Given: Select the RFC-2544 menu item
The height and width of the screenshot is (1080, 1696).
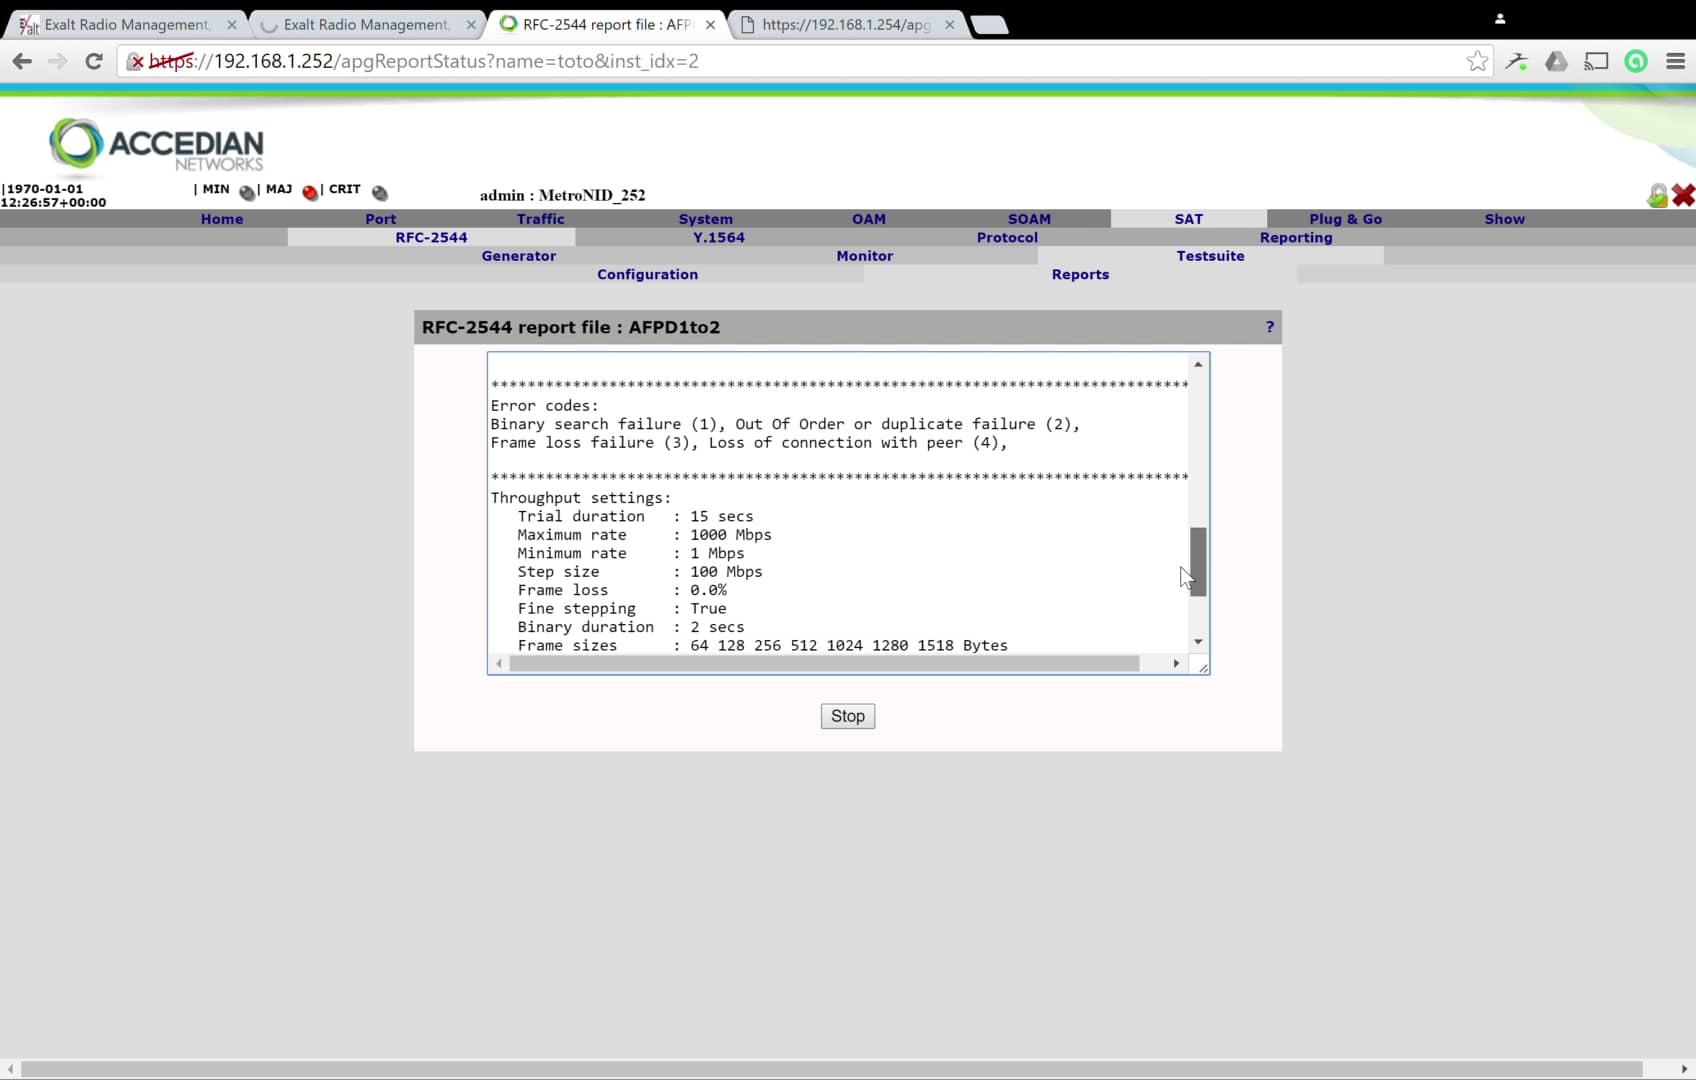Looking at the screenshot, I should (431, 237).
